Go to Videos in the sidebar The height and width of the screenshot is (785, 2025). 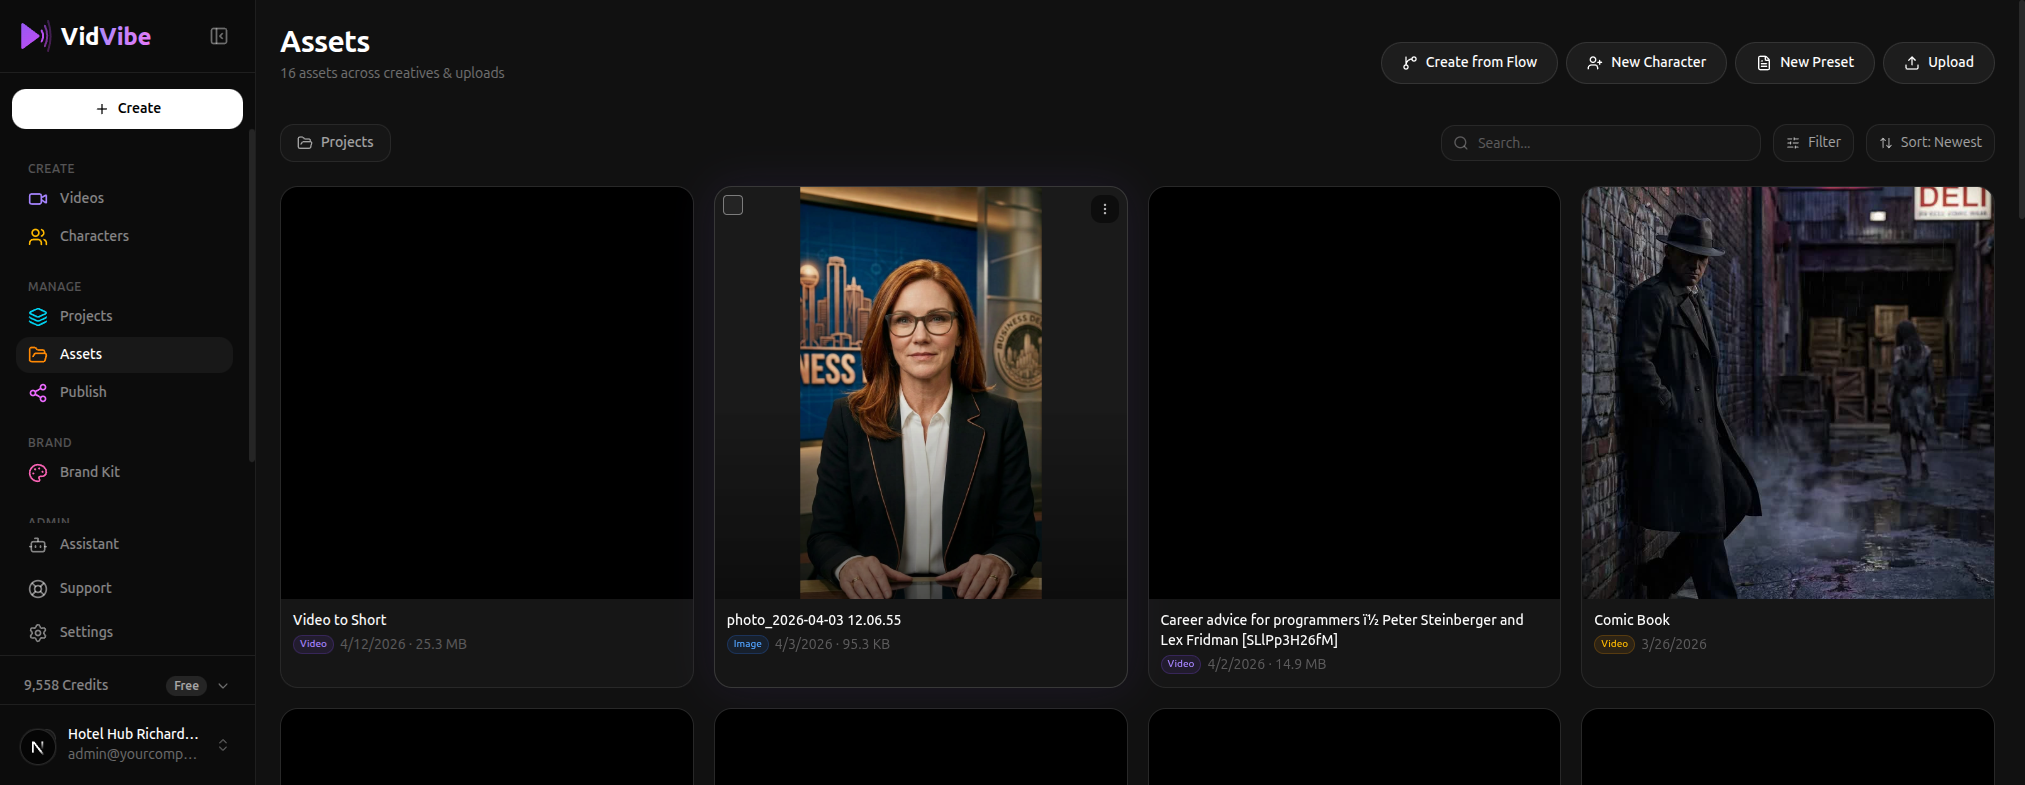(x=81, y=198)
